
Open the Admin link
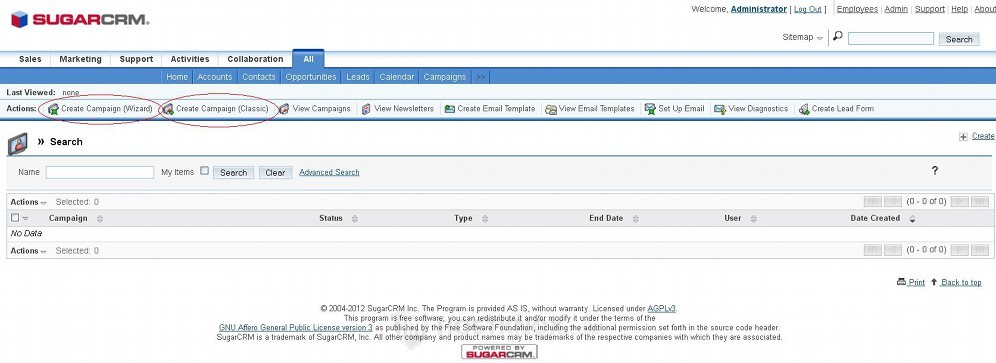(896, 9)
